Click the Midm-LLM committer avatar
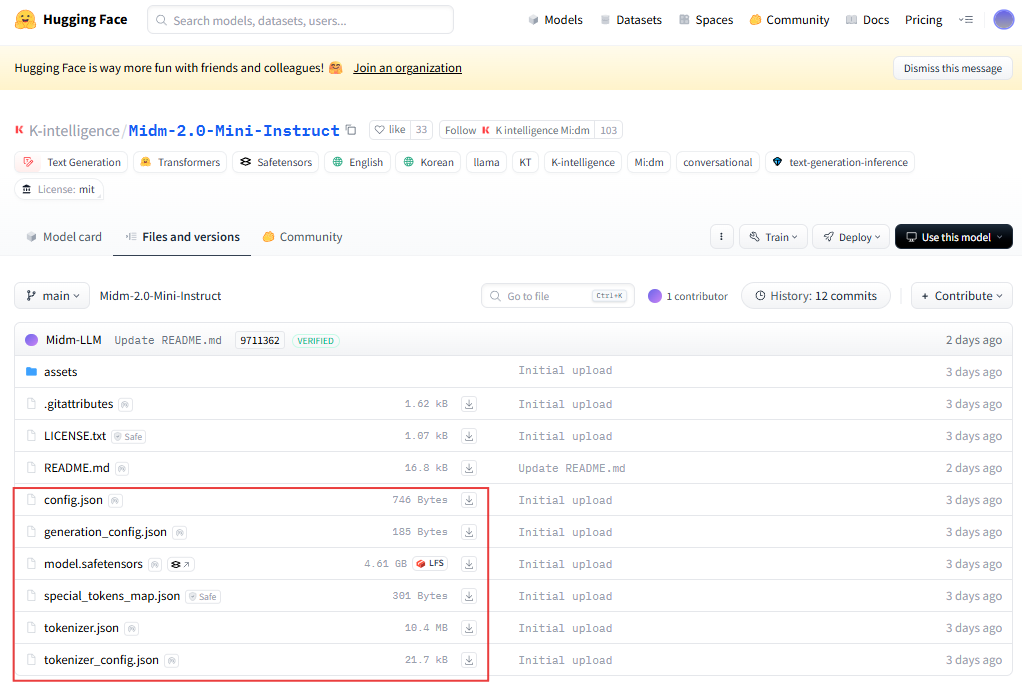This screenshot has width=1022, height=688. (31, 340)
